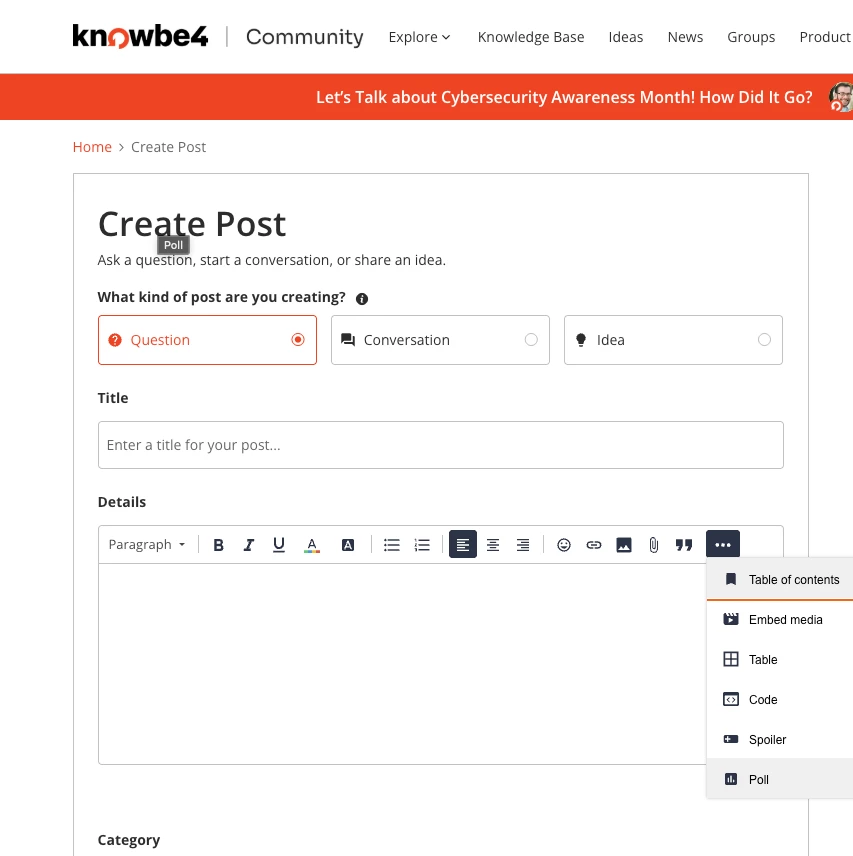Toggle italic formatting in editor toolbar
Viewport: 853px width, 856px height.
(249, 545)
